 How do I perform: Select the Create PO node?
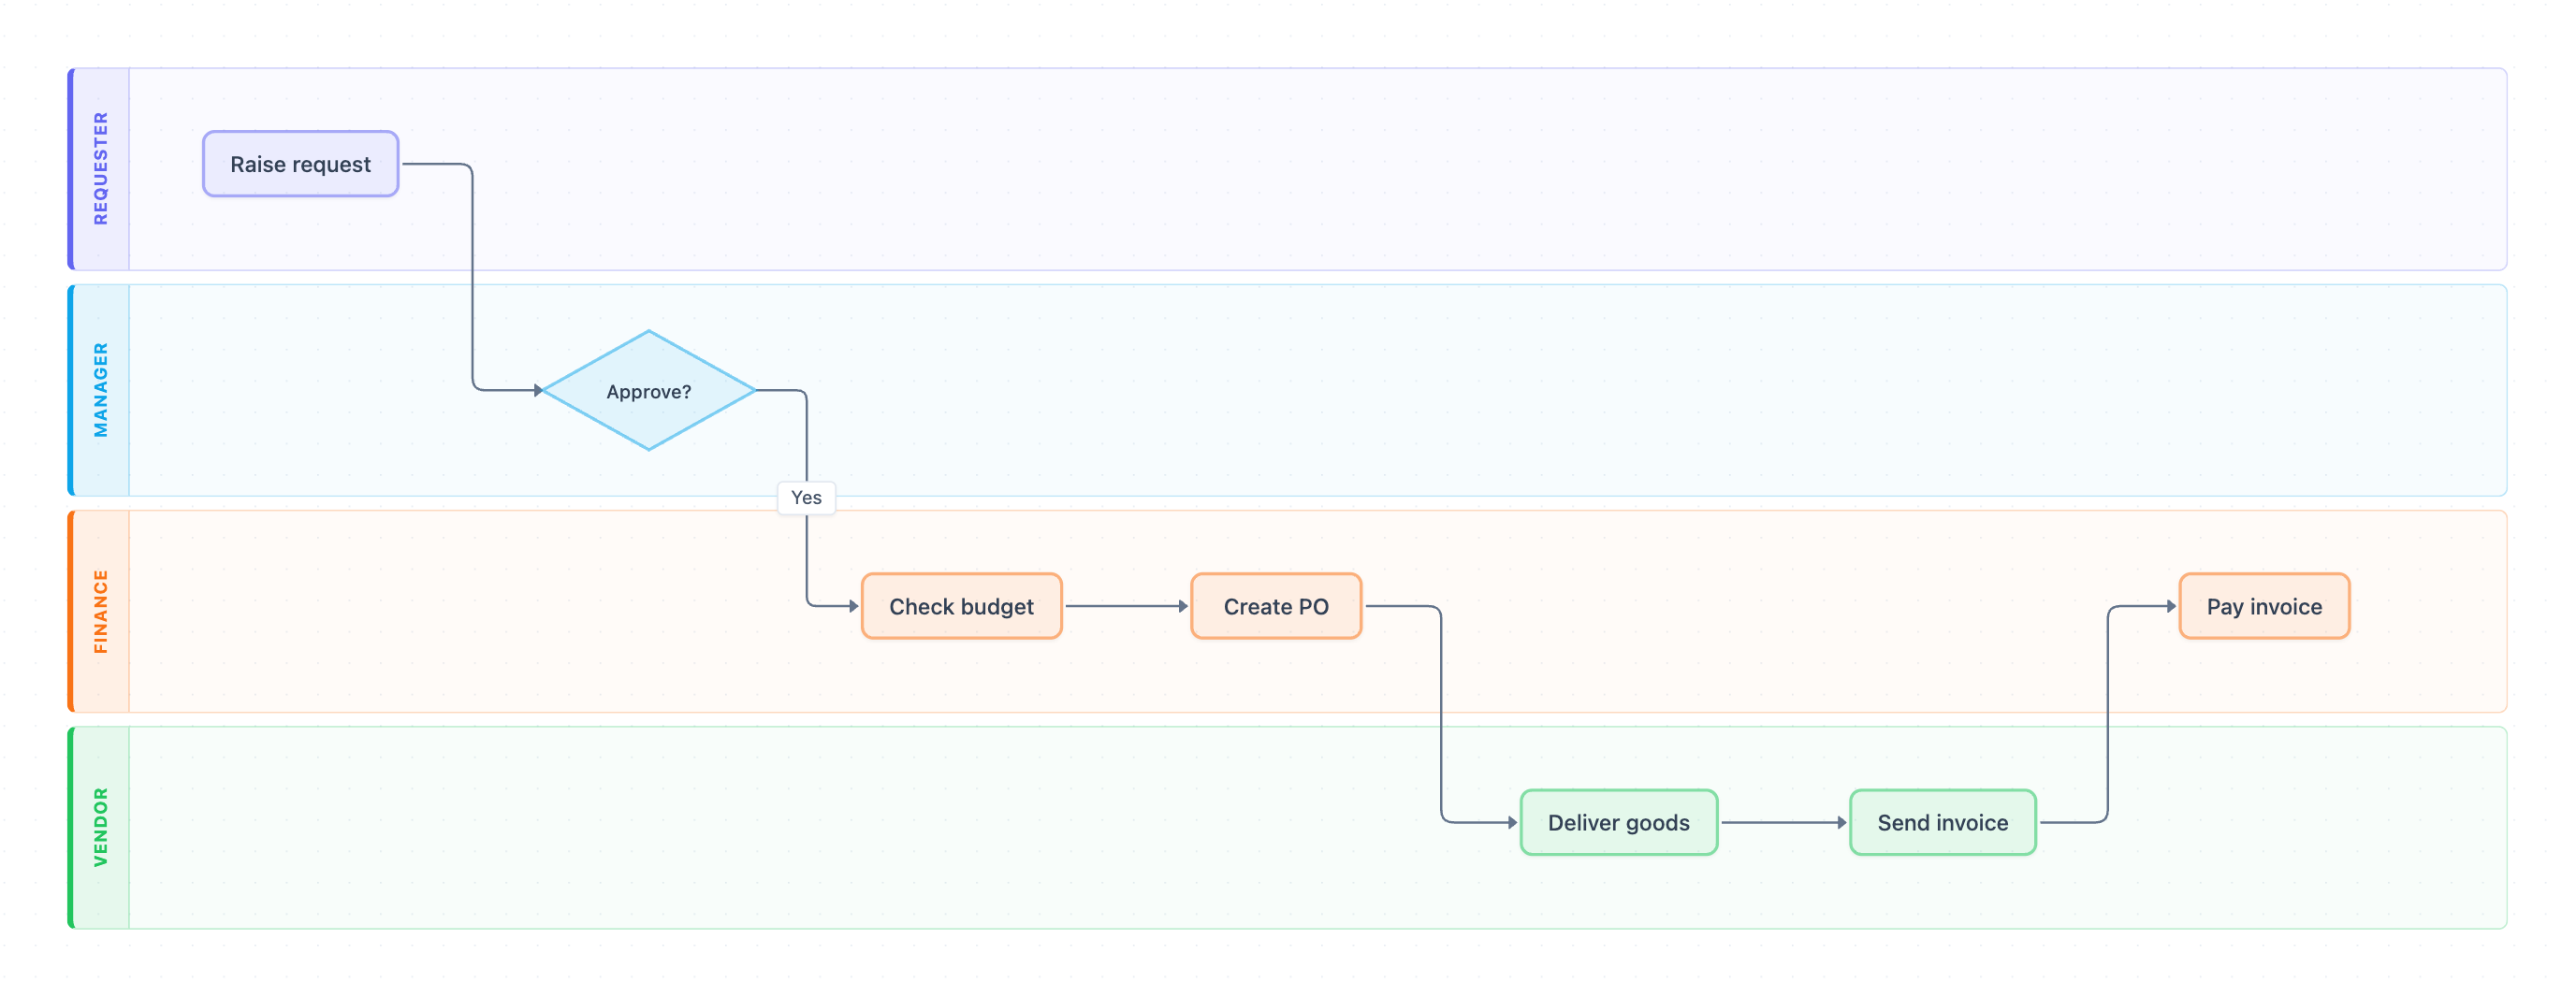click(1276, 606)
